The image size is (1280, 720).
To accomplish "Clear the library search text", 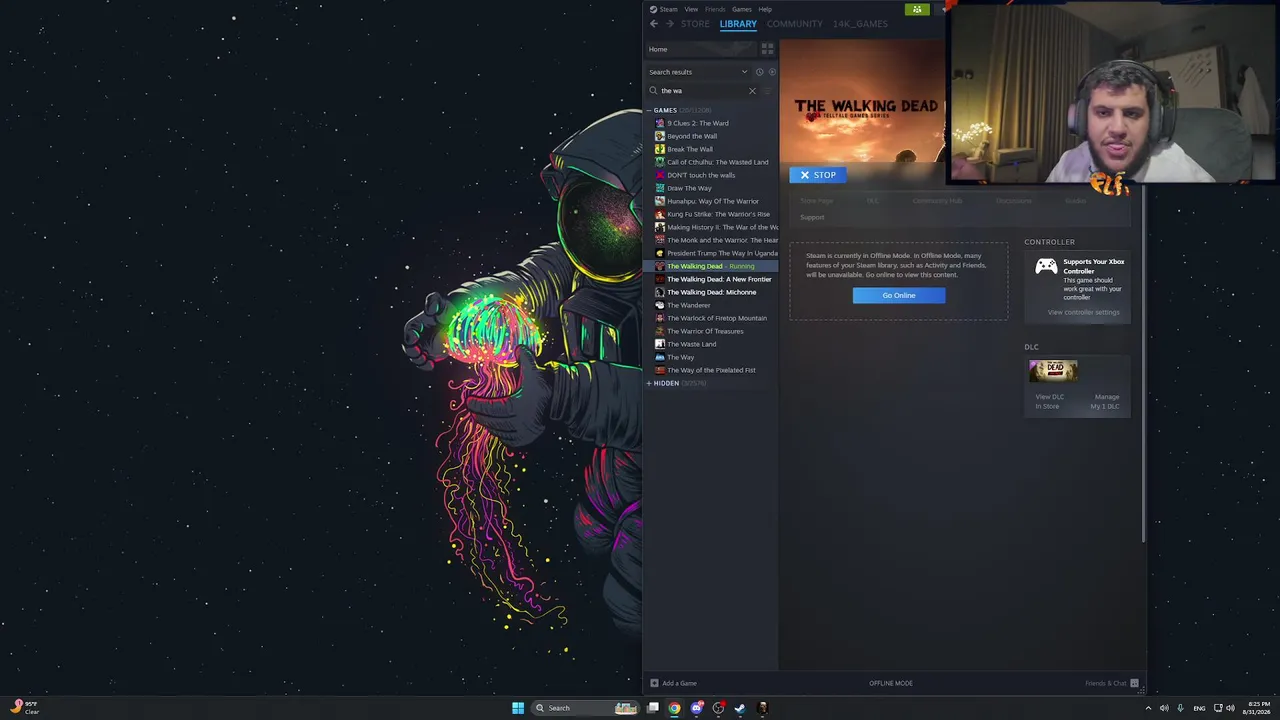I will 752,91.
